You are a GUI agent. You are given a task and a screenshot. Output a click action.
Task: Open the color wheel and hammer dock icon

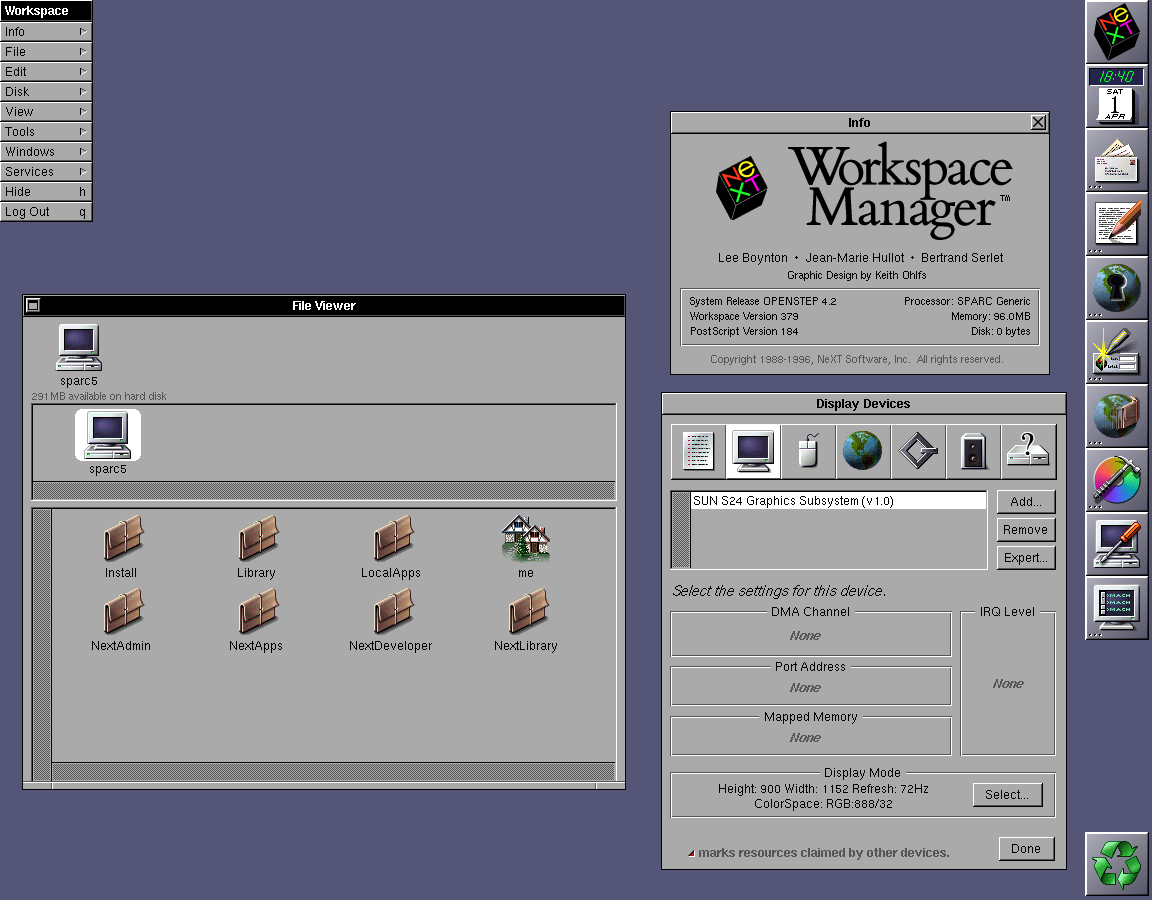point(1116,479)
